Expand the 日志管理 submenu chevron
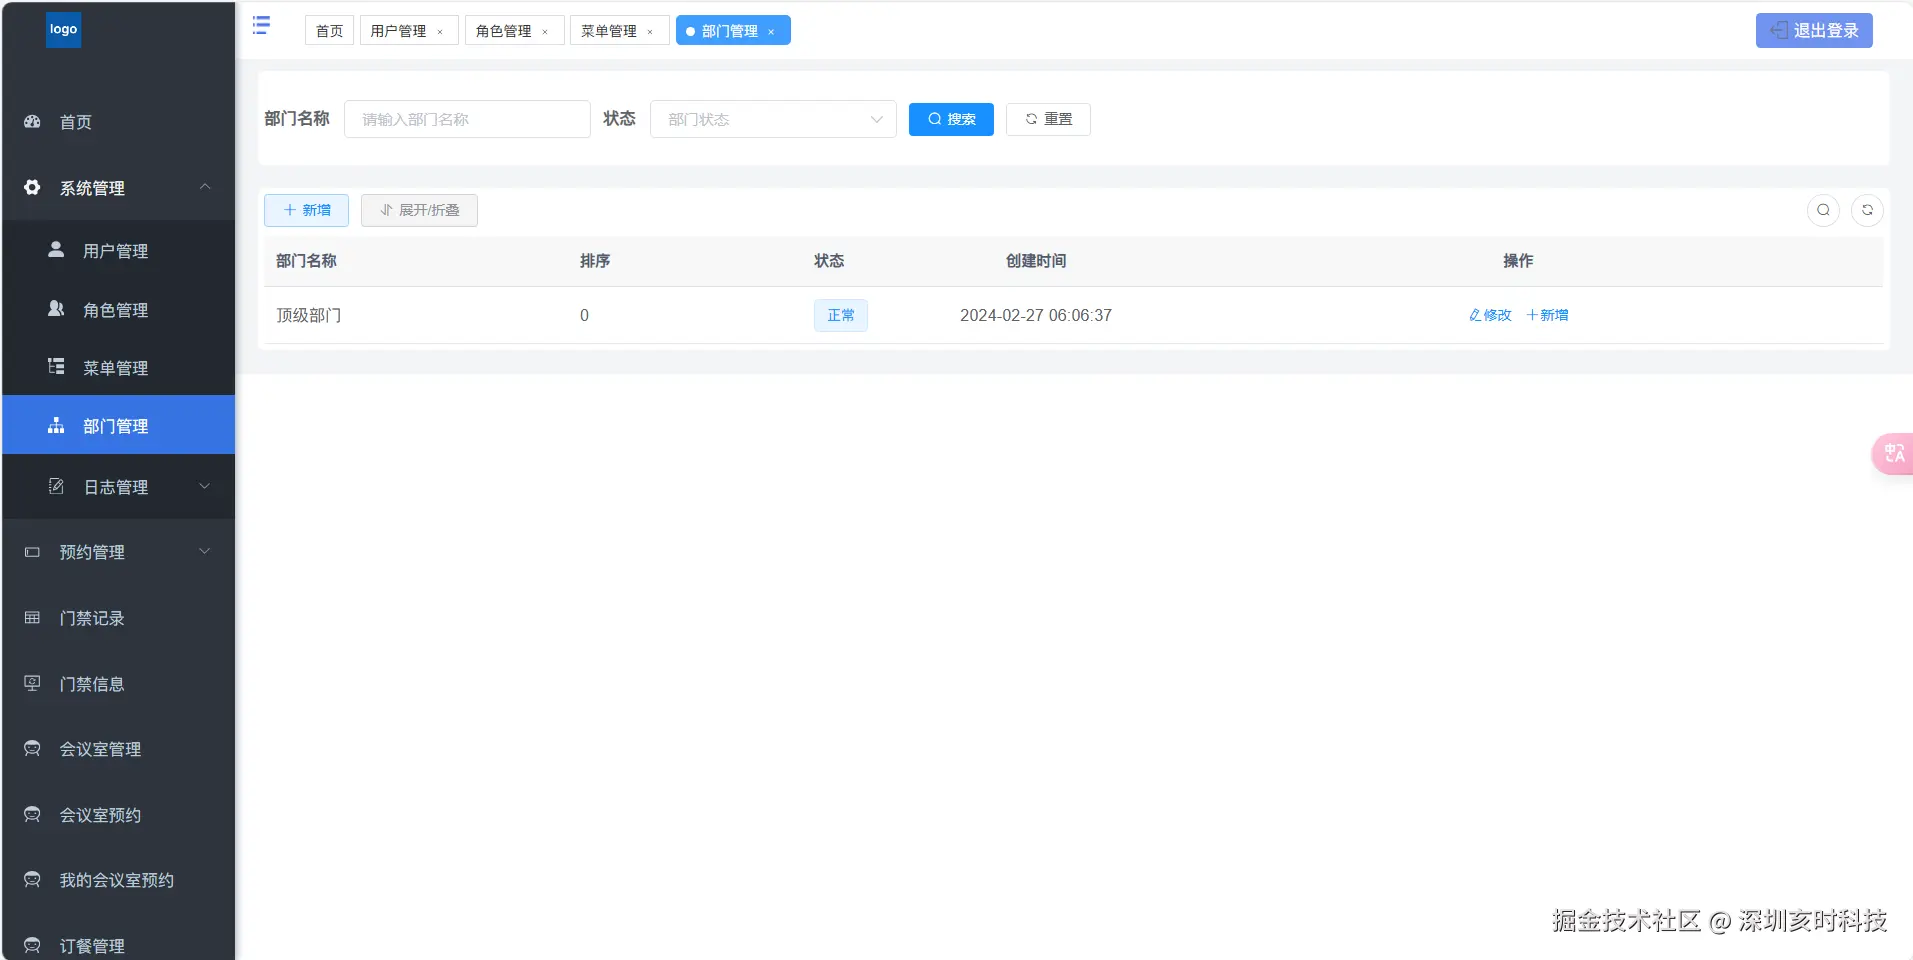1913x960 pixels. pyautogui.click(x=205, y=486)
